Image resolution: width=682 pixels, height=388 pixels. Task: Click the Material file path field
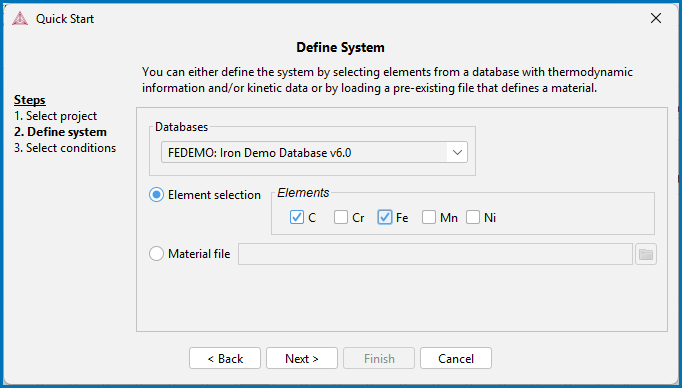point(435,254)
